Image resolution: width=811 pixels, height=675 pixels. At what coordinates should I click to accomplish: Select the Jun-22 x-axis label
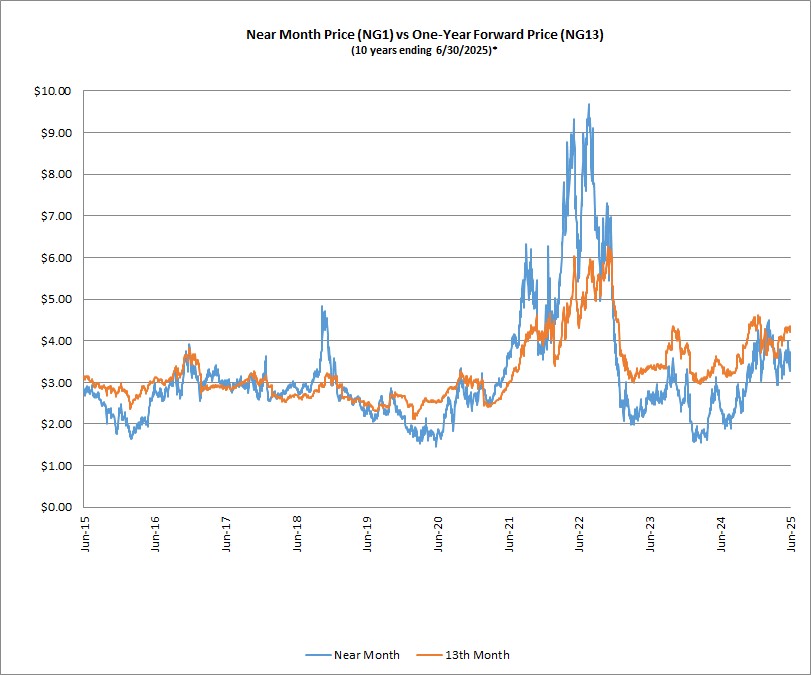click(x=580, y=534)
